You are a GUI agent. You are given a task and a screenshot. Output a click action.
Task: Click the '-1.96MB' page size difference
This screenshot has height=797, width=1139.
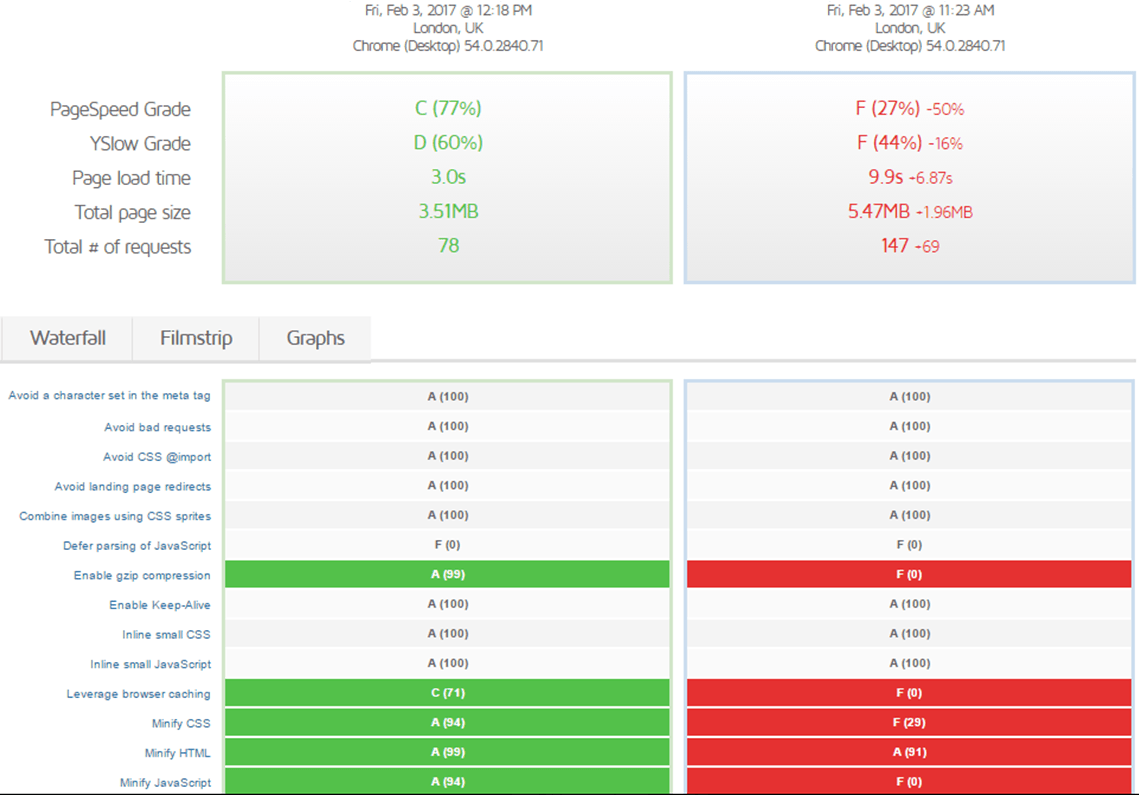pyautogui.click(x=944, y=212)
